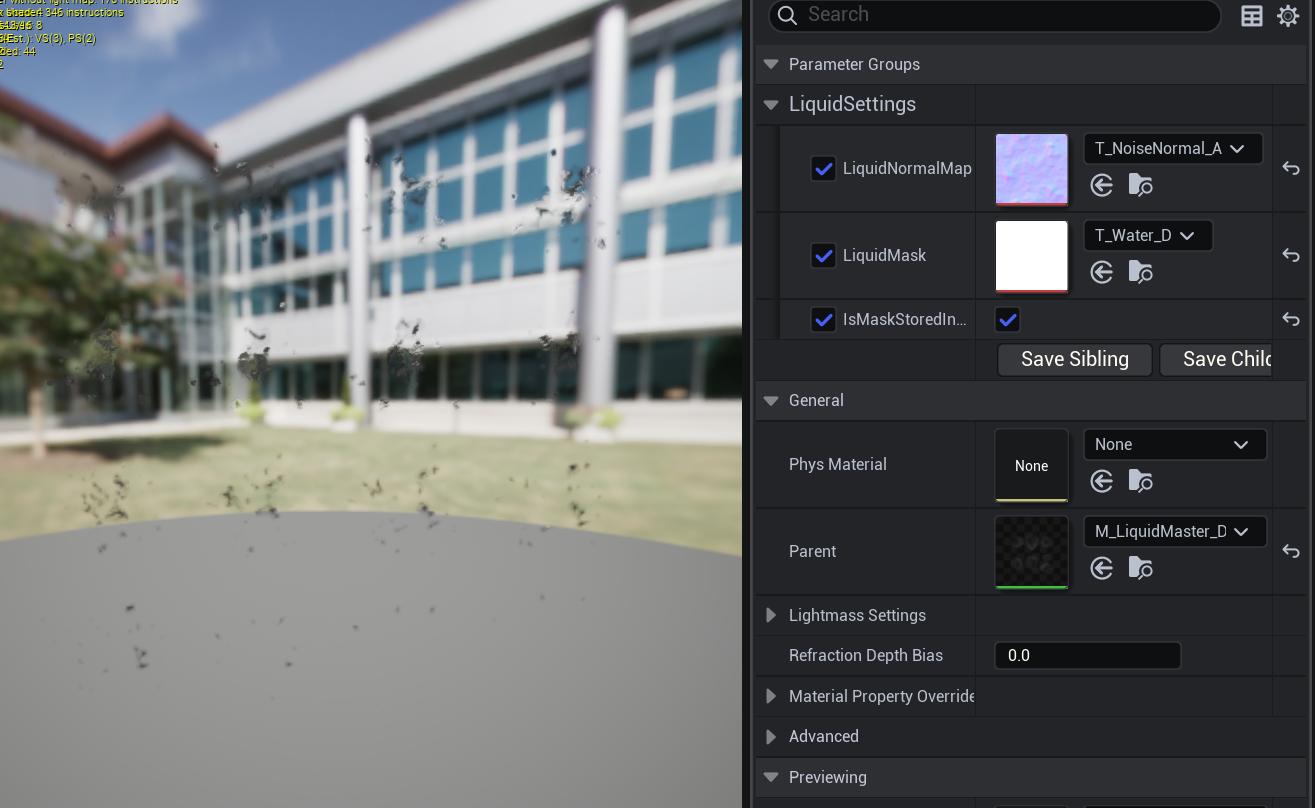Select the LiquidNormalMap texture thumbnail
The image size is (1315, 808).
point(1032,169)
